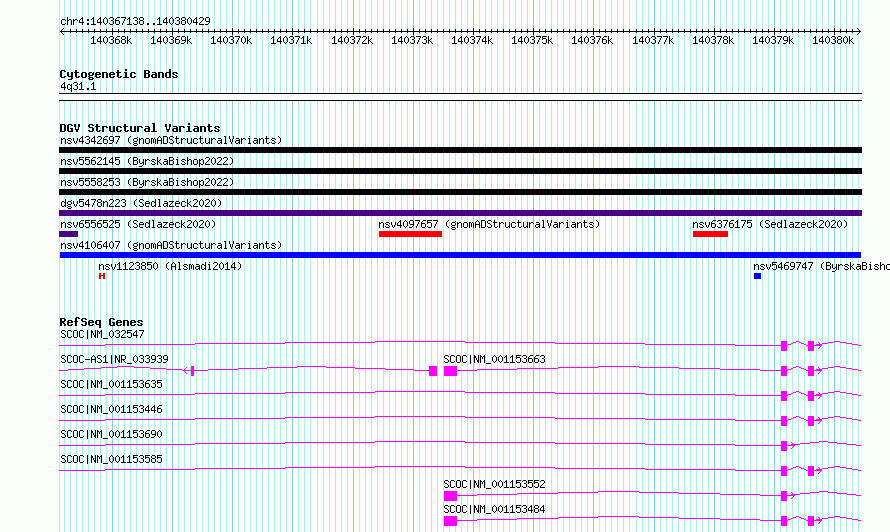This screenshot has height=532, width=890.
Task: Open SCOC|NM_001153446 transcript label
Action: 111,409
